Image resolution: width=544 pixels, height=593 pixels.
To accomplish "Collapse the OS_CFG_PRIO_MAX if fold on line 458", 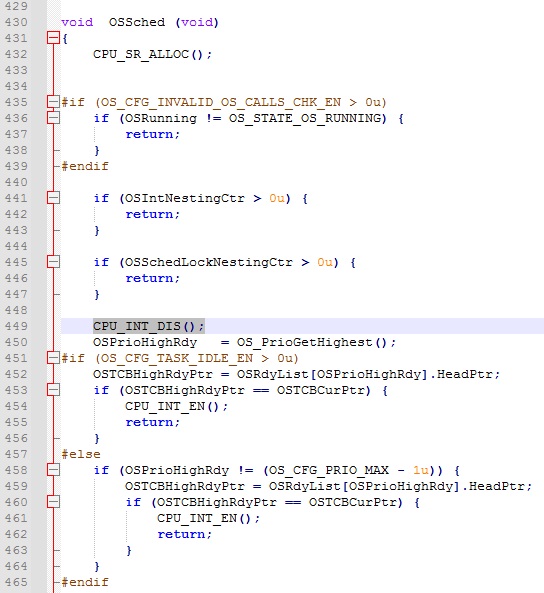I will click(53, 470).
